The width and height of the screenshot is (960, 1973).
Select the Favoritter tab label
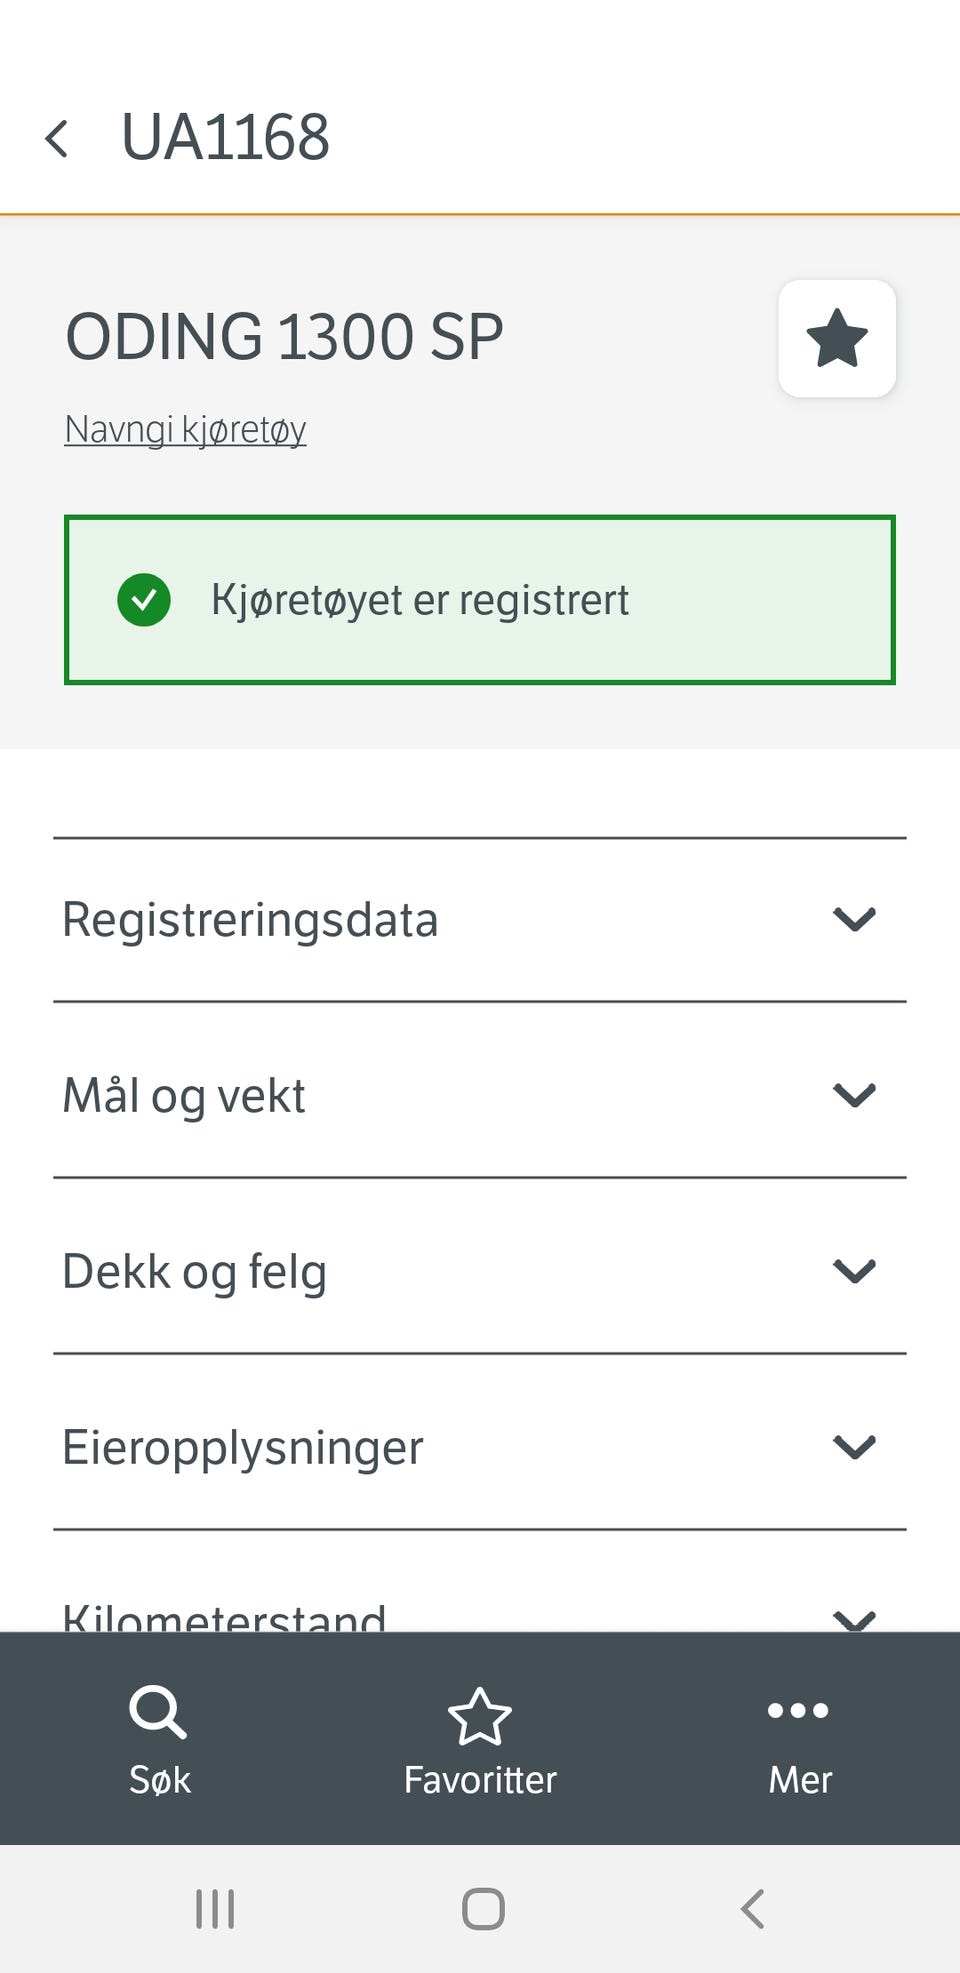click(x=480, y=1780)
